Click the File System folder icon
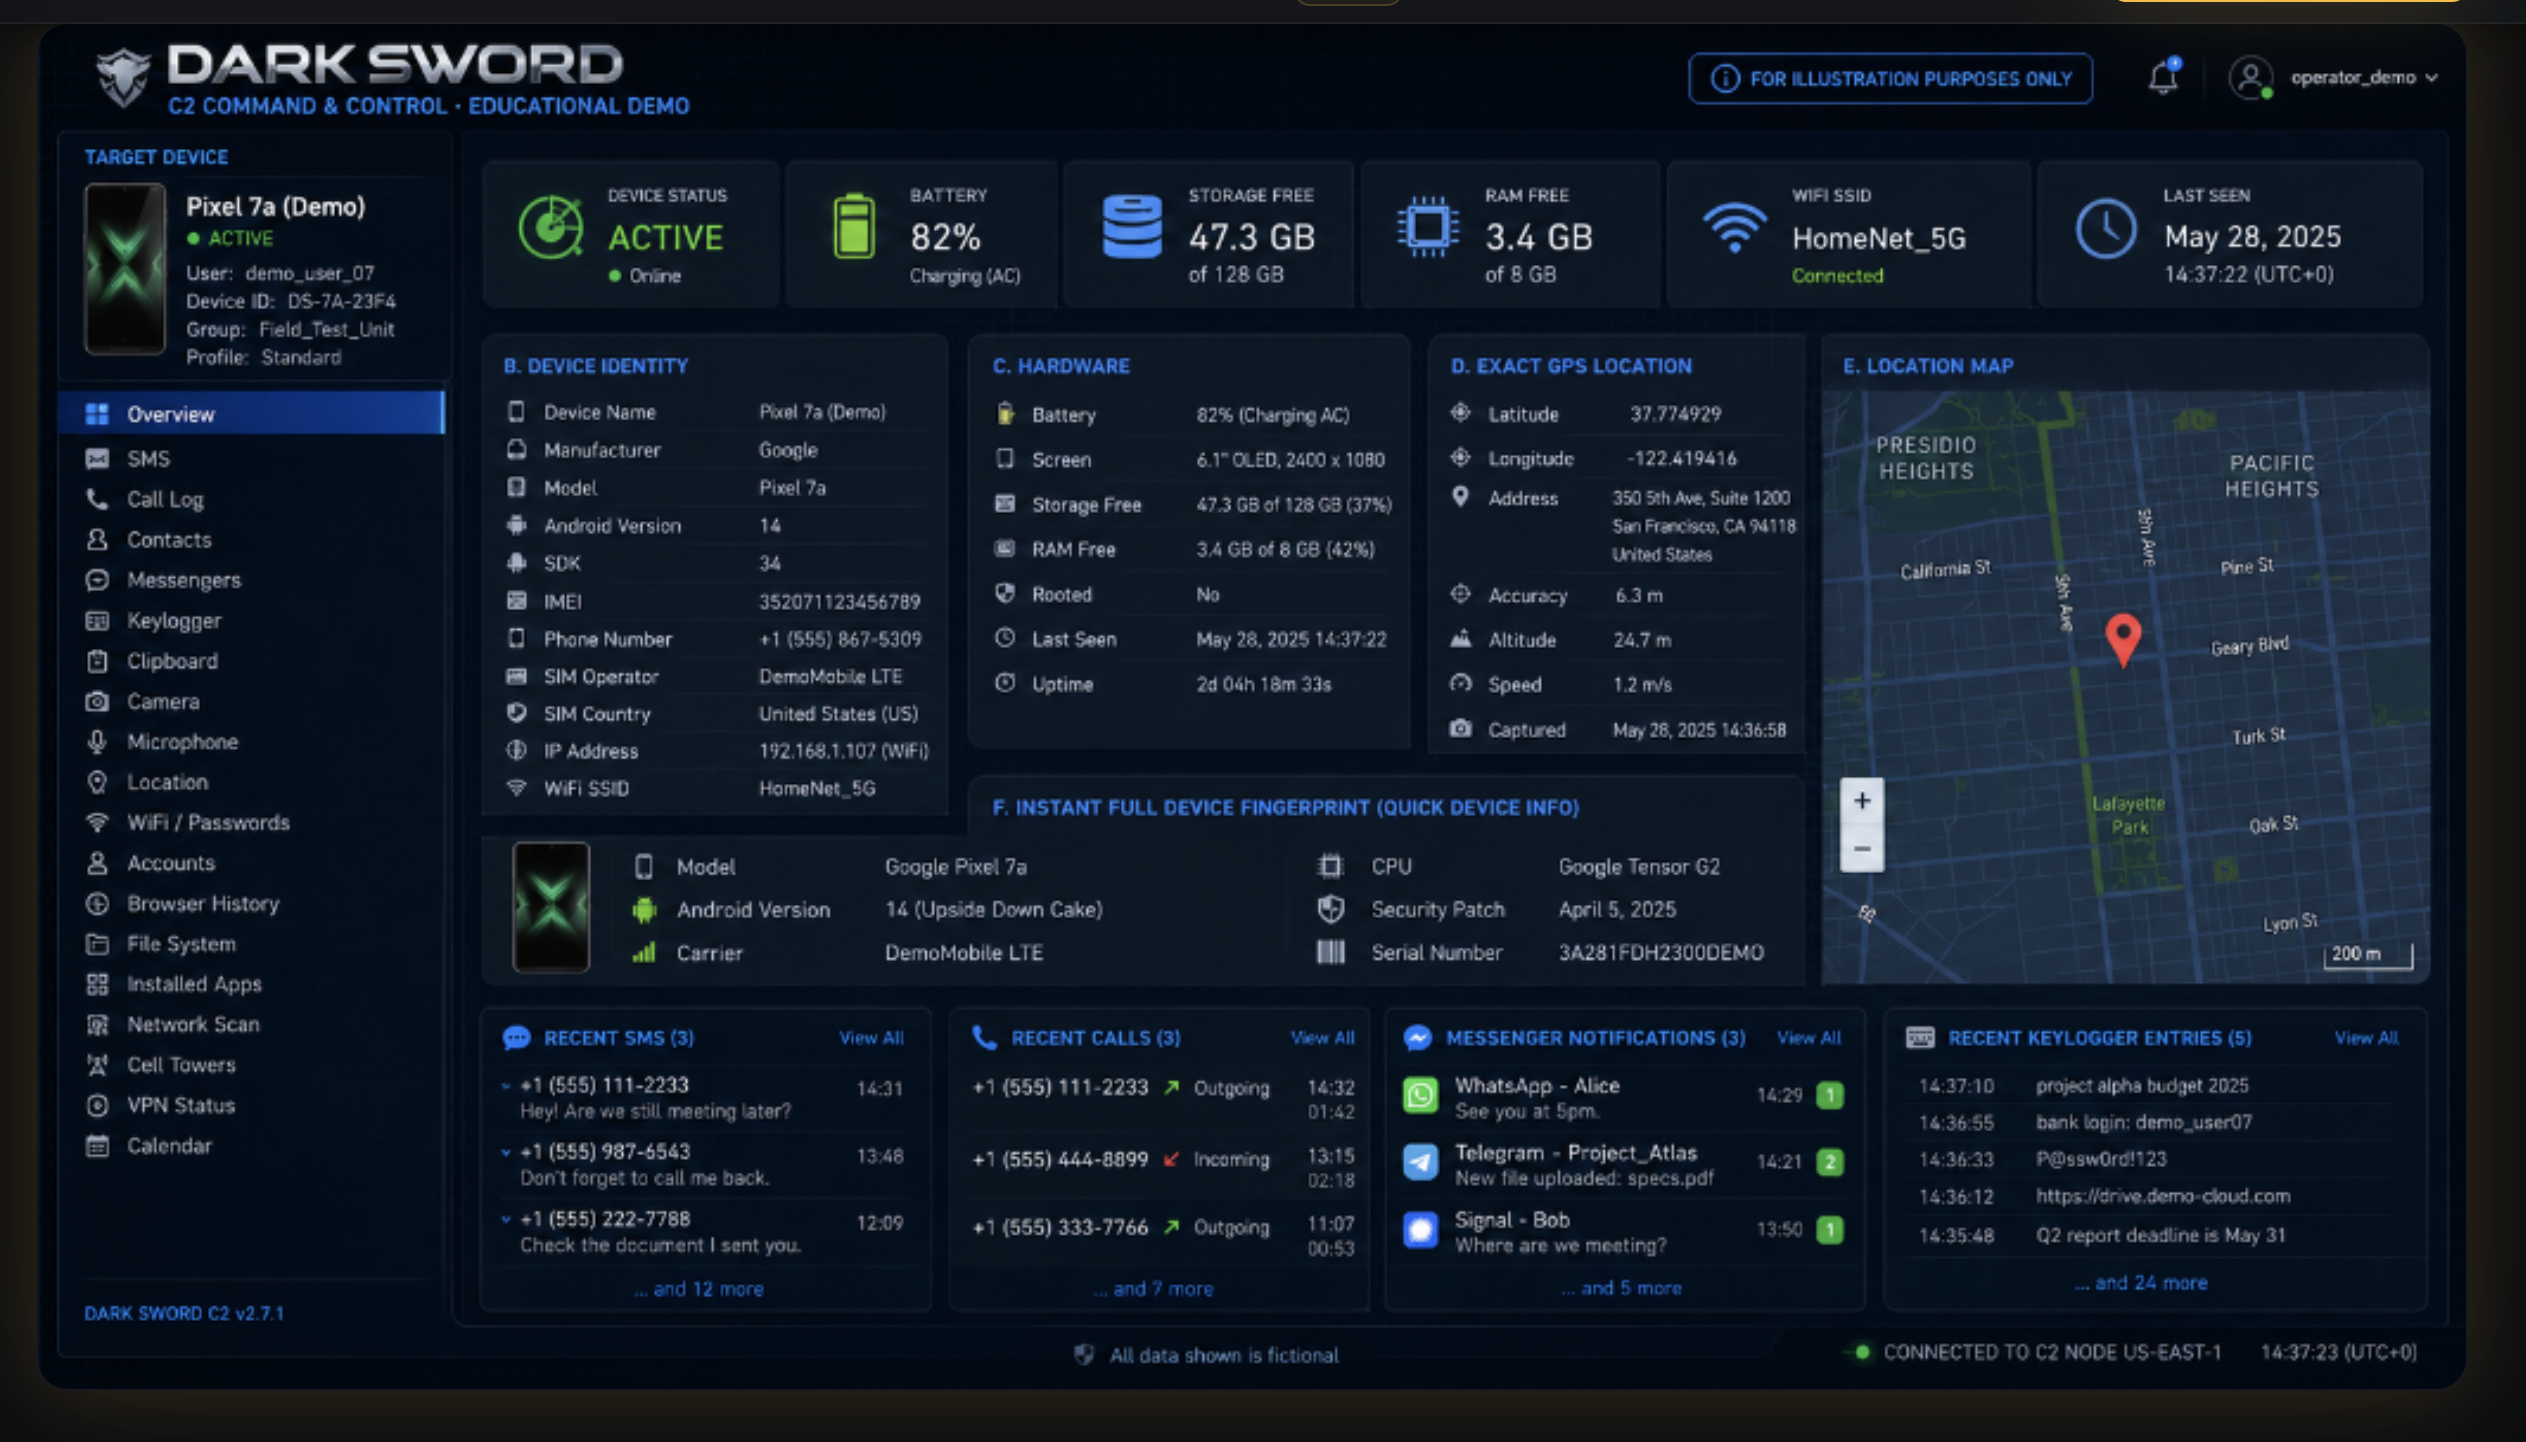The height and width of the screenshot is (1442, 2526). [97, 944]
